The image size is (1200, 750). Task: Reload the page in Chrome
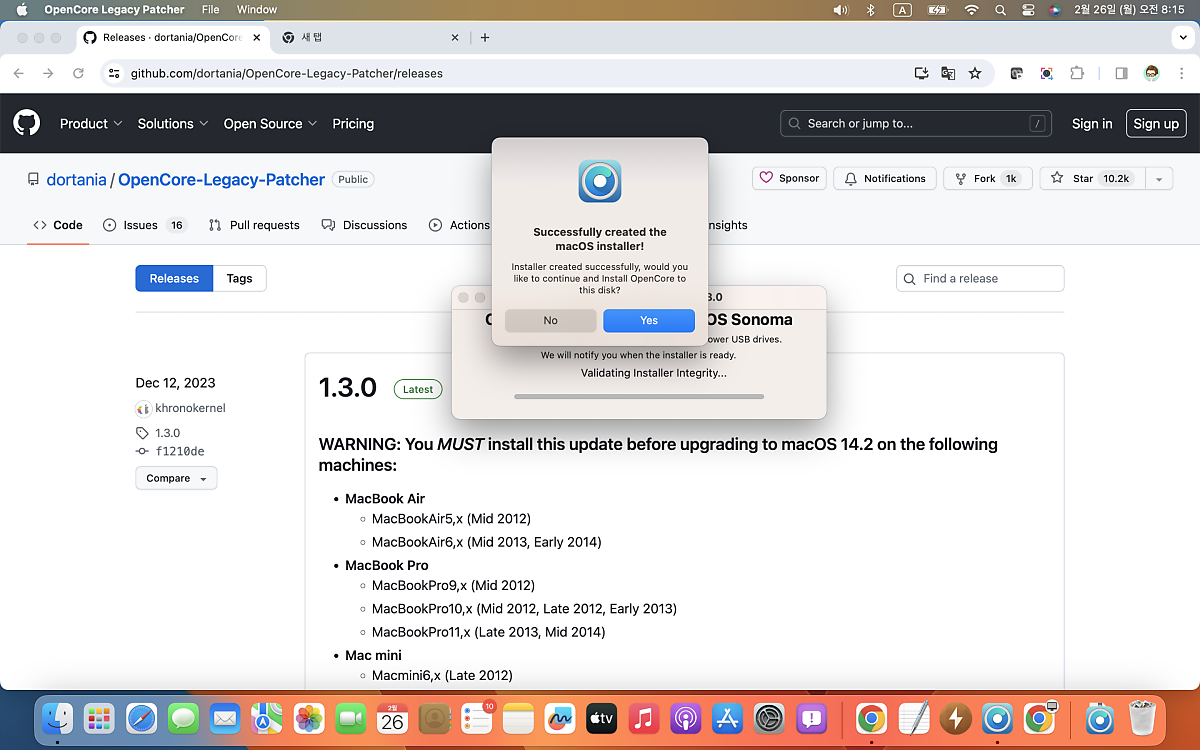coord(78,73)
